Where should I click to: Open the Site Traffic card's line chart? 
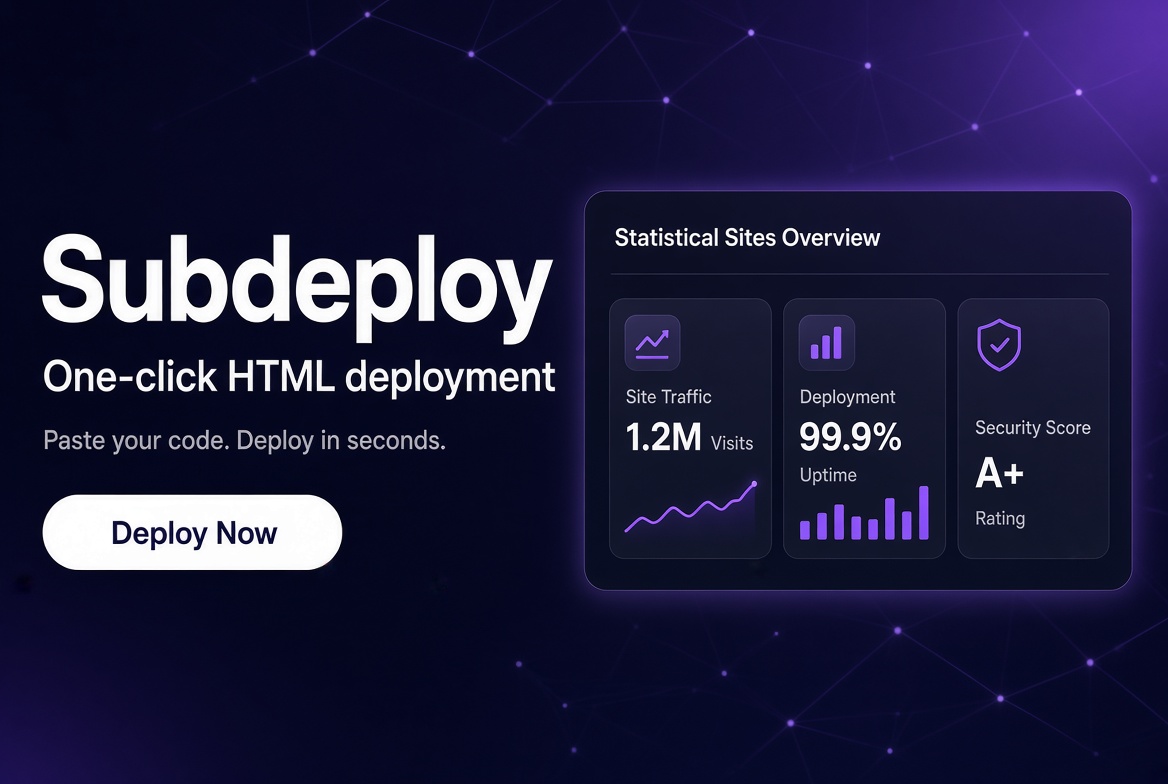coord(691,507)
